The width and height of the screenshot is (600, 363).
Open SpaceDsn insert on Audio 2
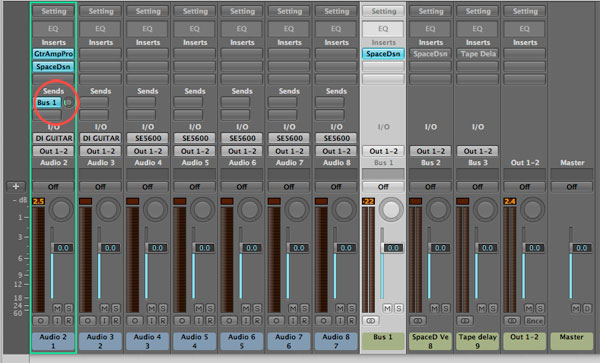(x=53, y=67)
